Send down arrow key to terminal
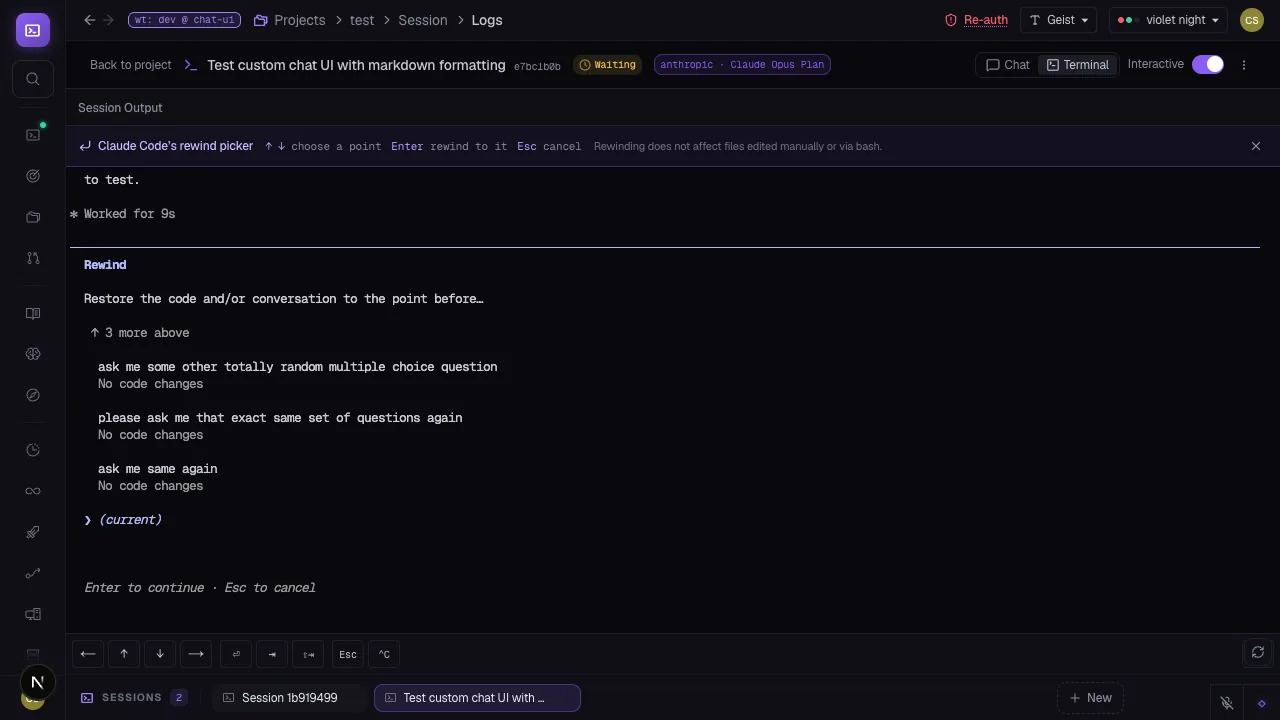The height and width of the screenshot is (720, 1280). tap(160, 654)
